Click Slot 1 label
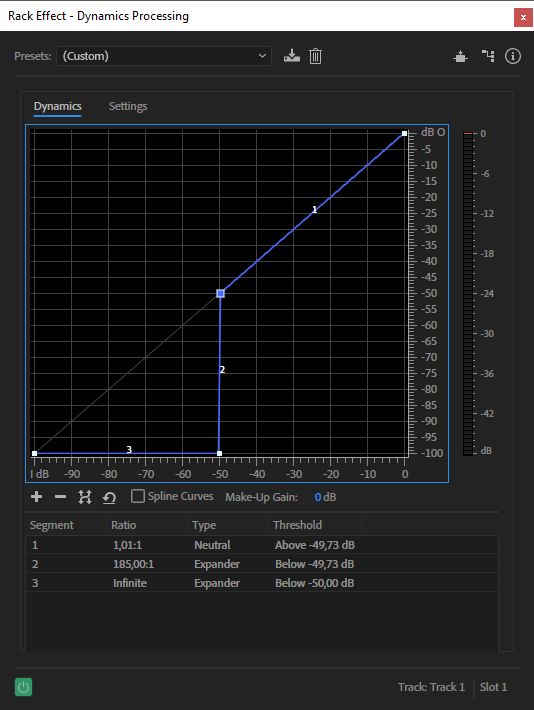Screen dimensions: 534x710 click(x=493, y=687)
